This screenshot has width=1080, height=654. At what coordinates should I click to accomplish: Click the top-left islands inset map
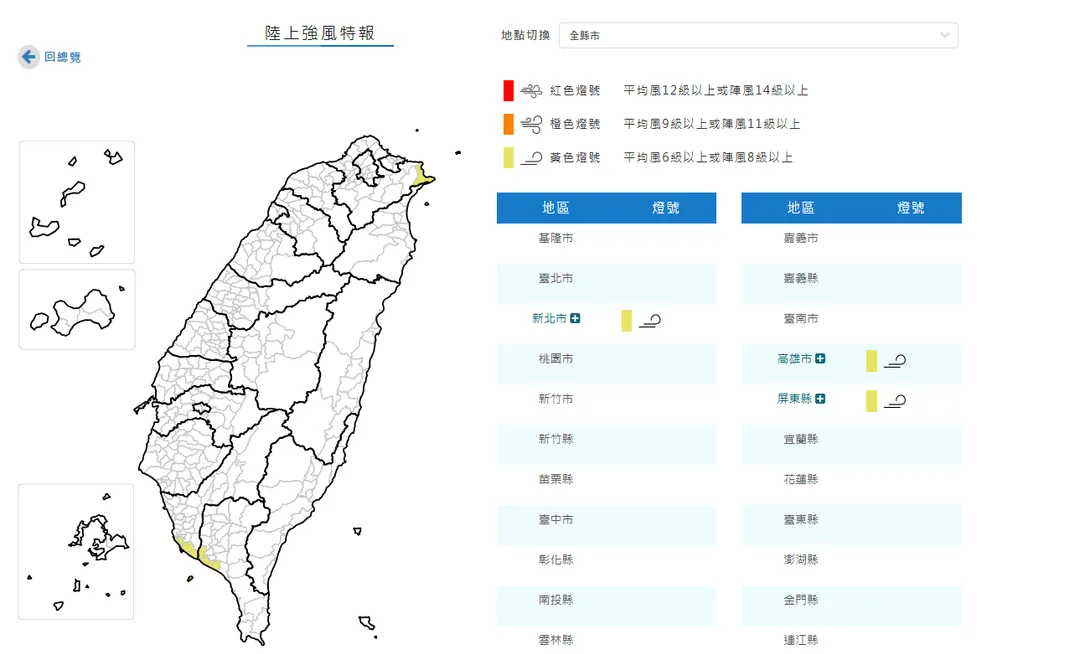coord(76,202)
